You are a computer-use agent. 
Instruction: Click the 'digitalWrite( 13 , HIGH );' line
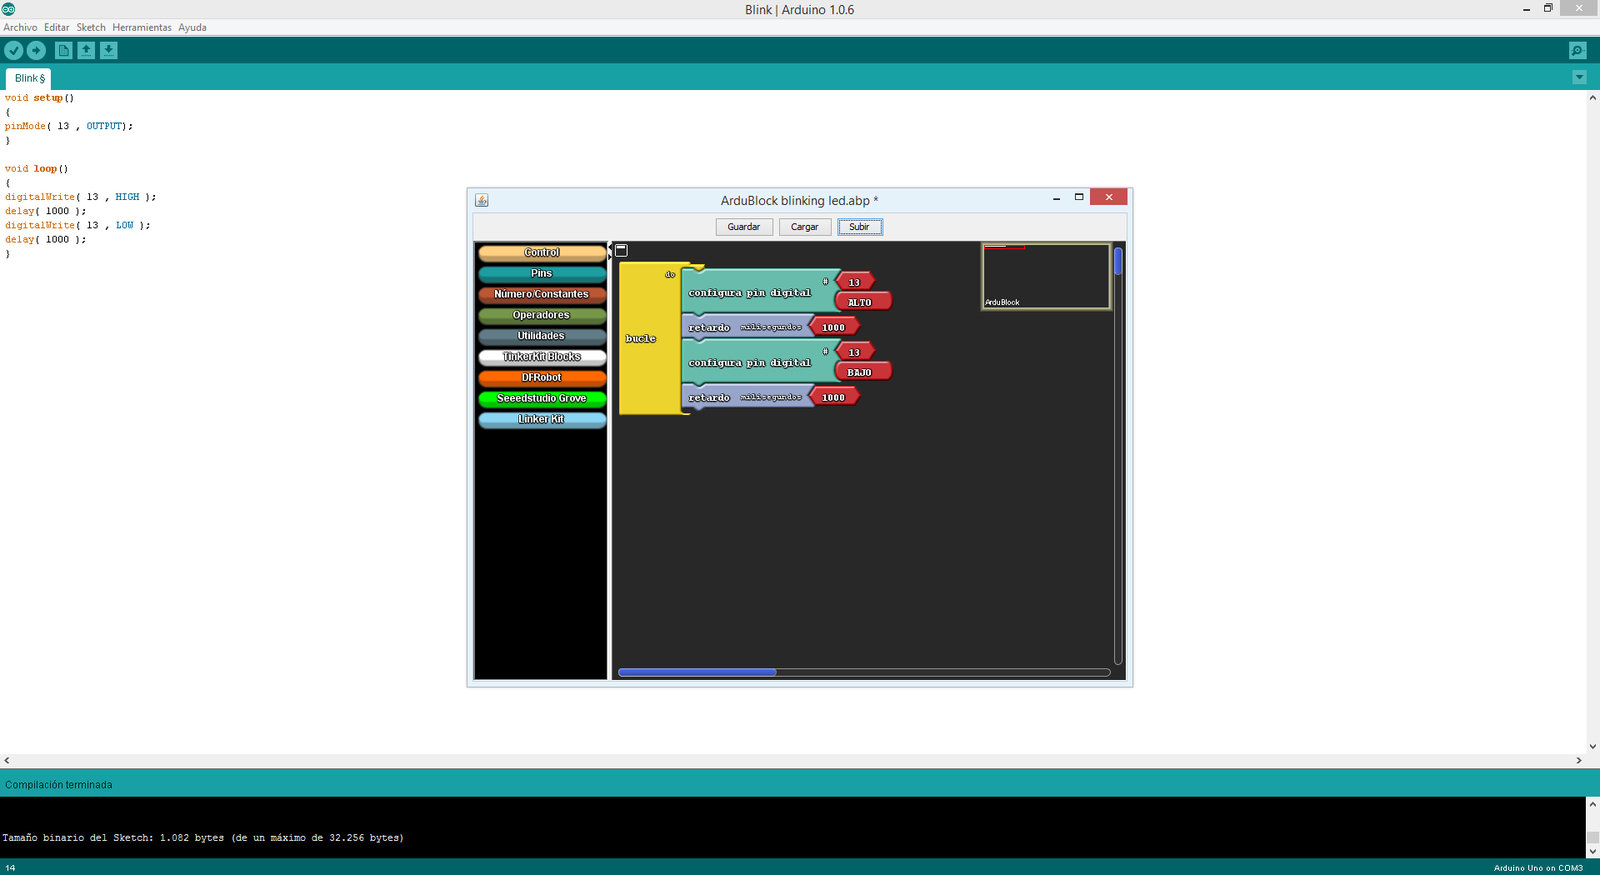click(80, 197)
